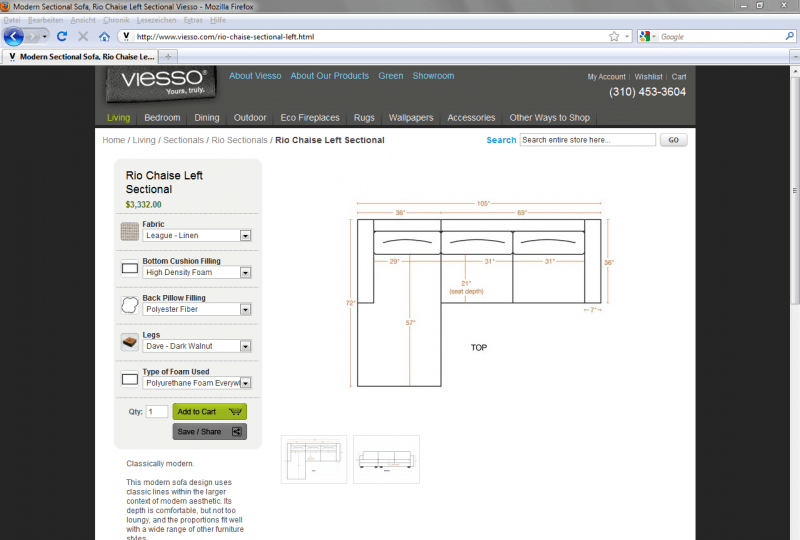Open the Living category
The height and width of the screenshot is (540, 800).
(x=118, y=118)
